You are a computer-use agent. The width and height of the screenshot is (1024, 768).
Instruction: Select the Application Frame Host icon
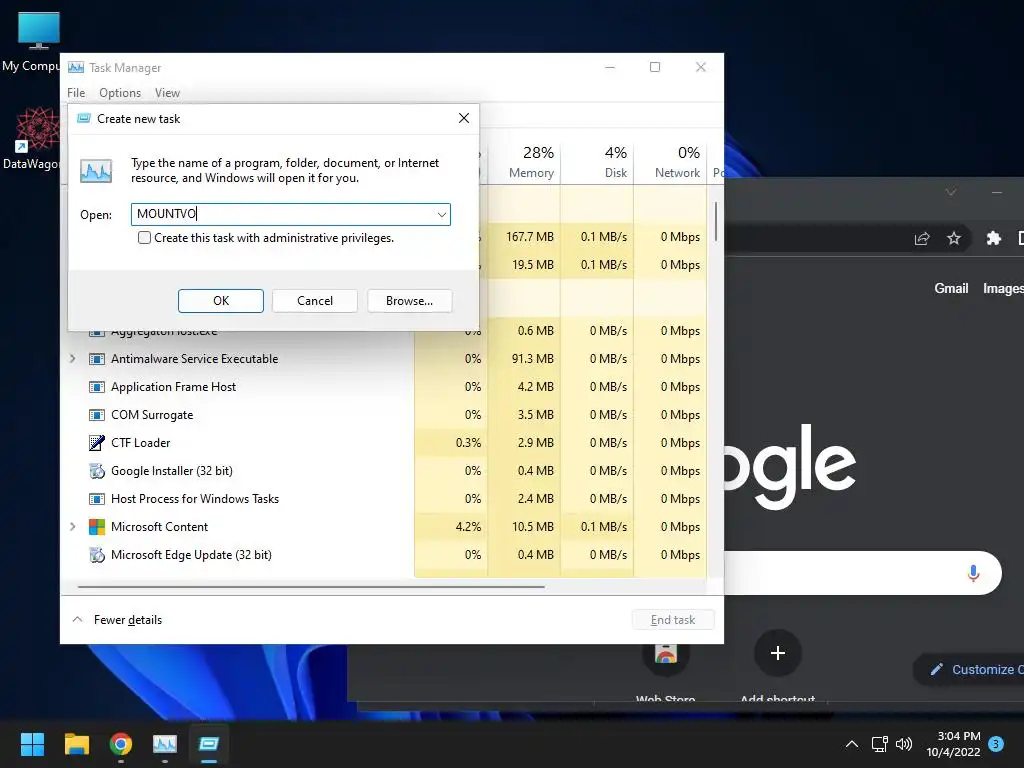click(x=97, y=387)
